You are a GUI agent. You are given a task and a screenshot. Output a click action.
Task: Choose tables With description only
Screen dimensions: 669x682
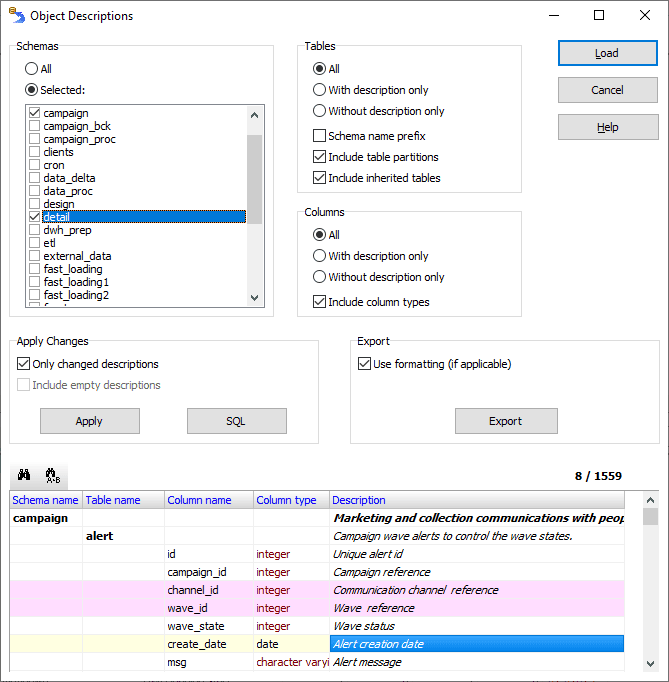[320, 90]
